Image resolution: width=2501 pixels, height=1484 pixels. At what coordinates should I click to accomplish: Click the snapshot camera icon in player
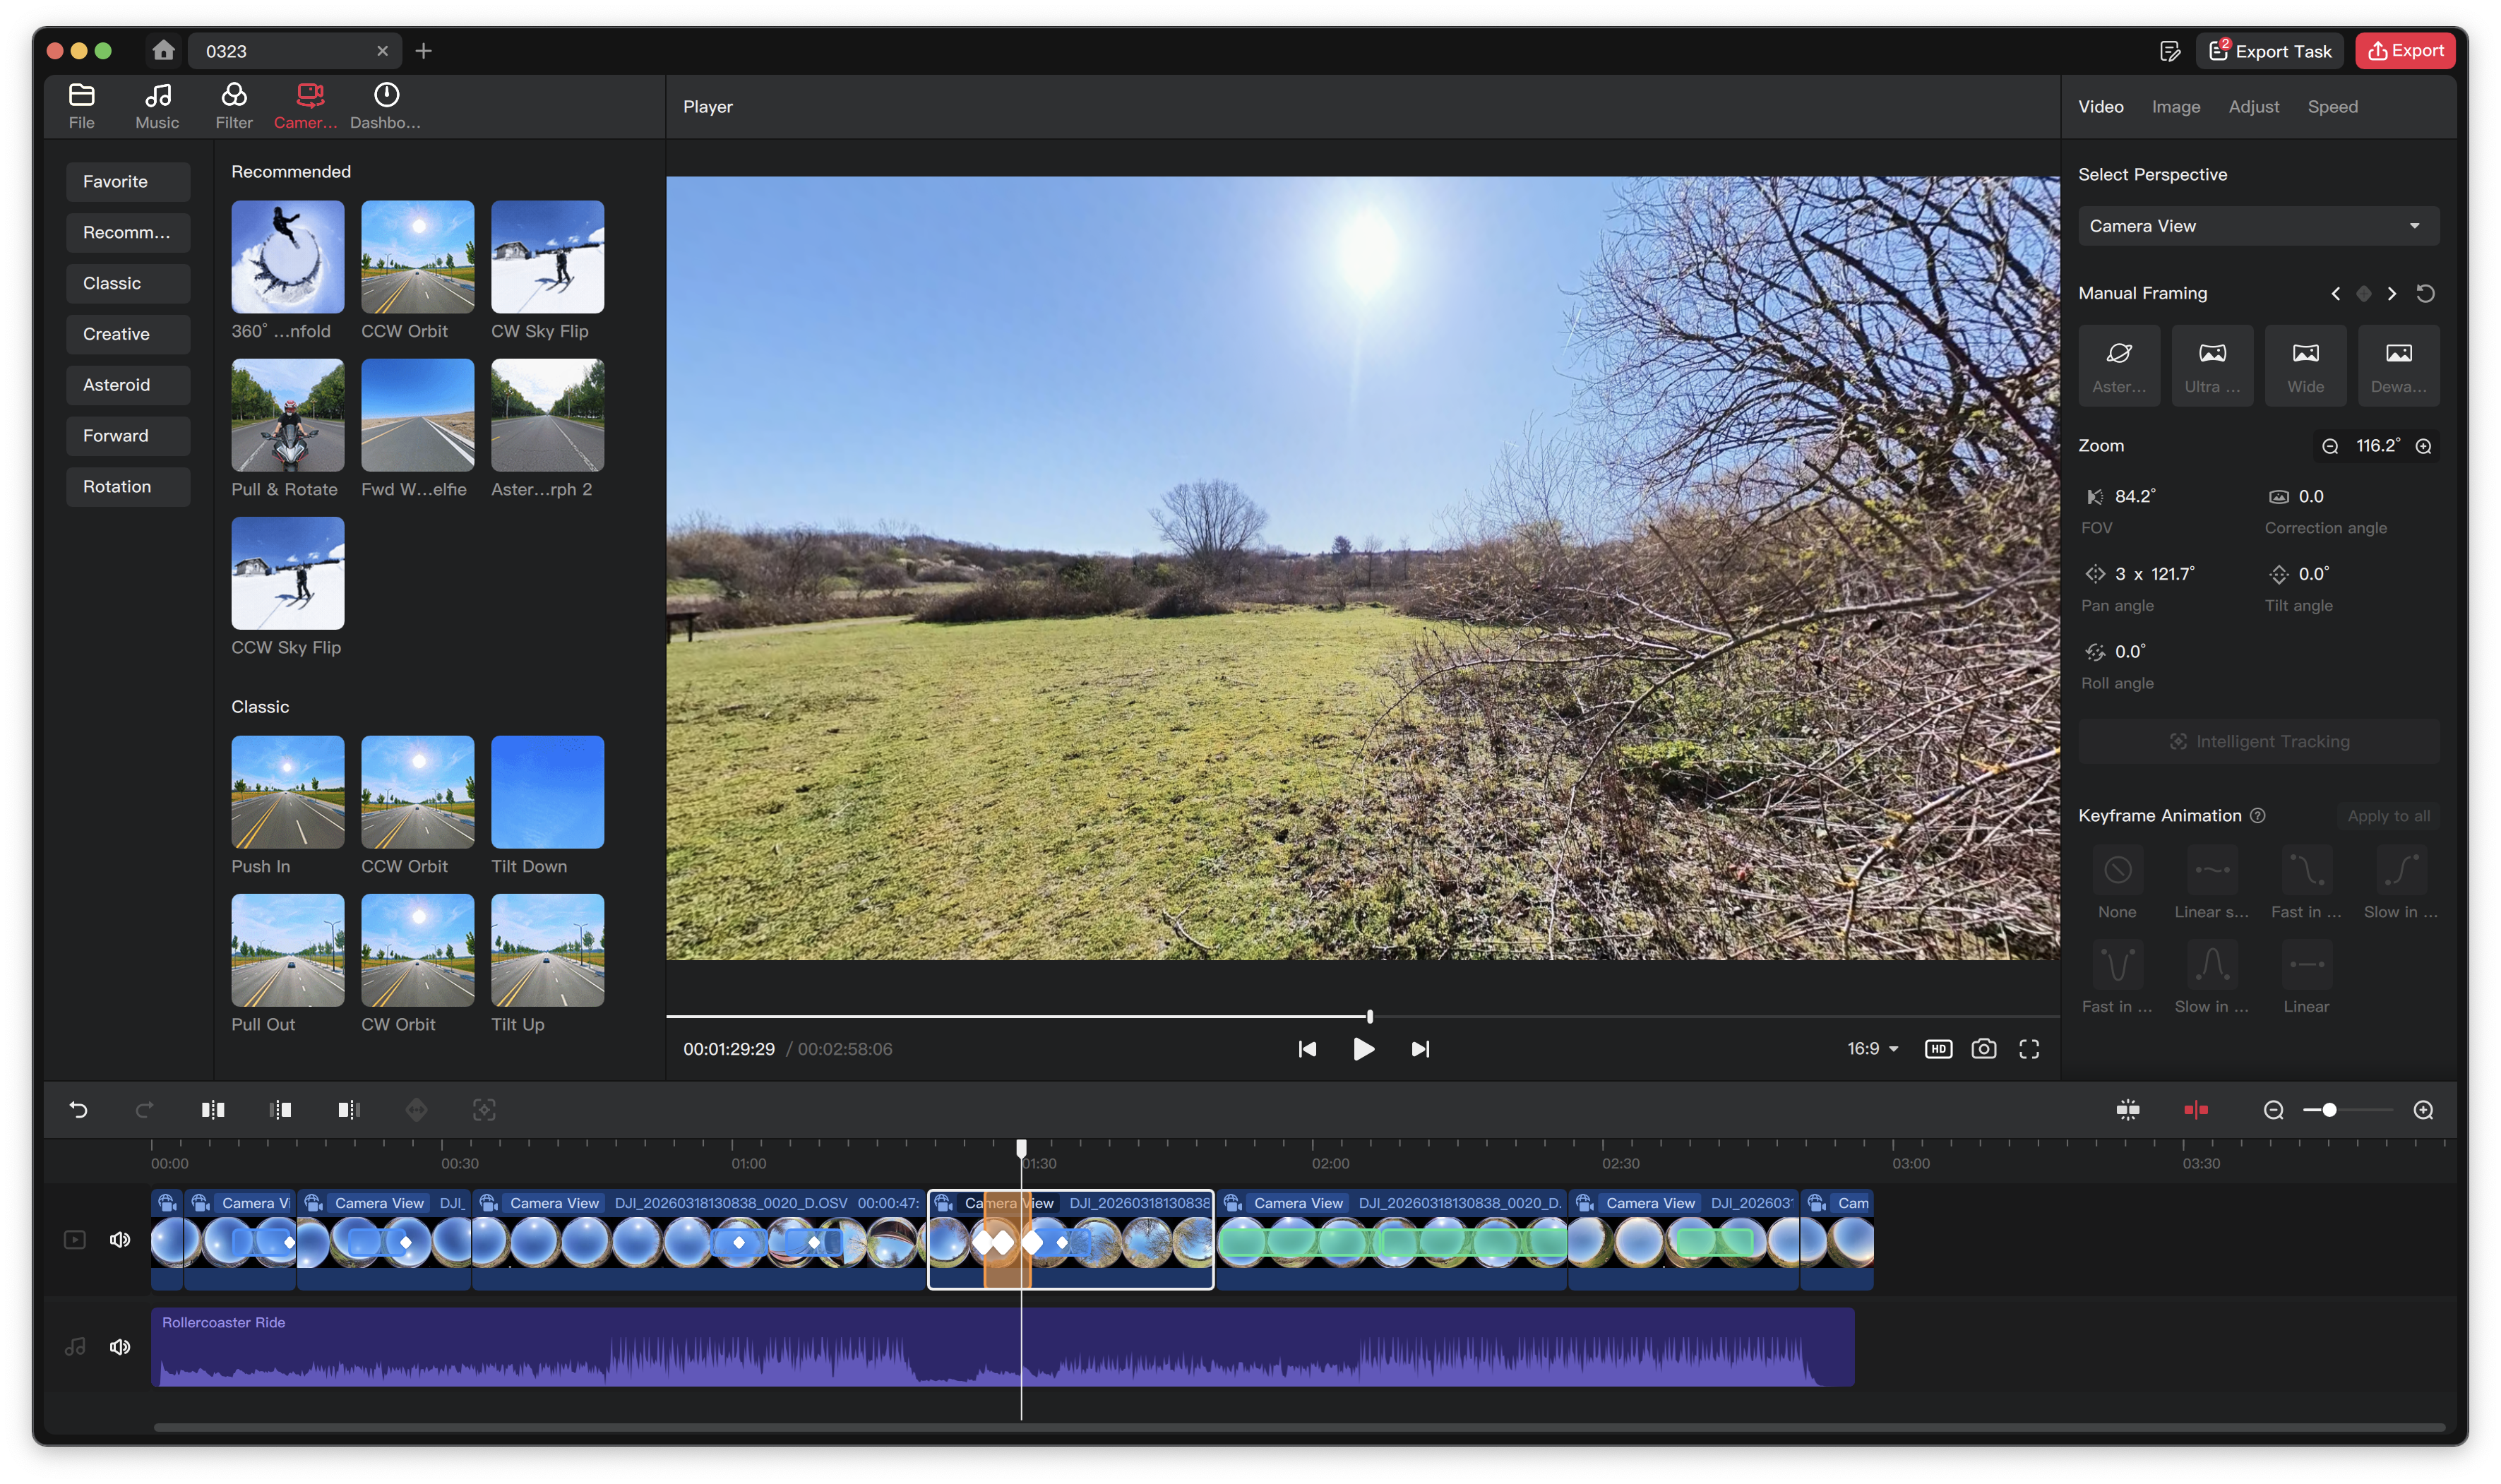click(x=1983, y=1049)
